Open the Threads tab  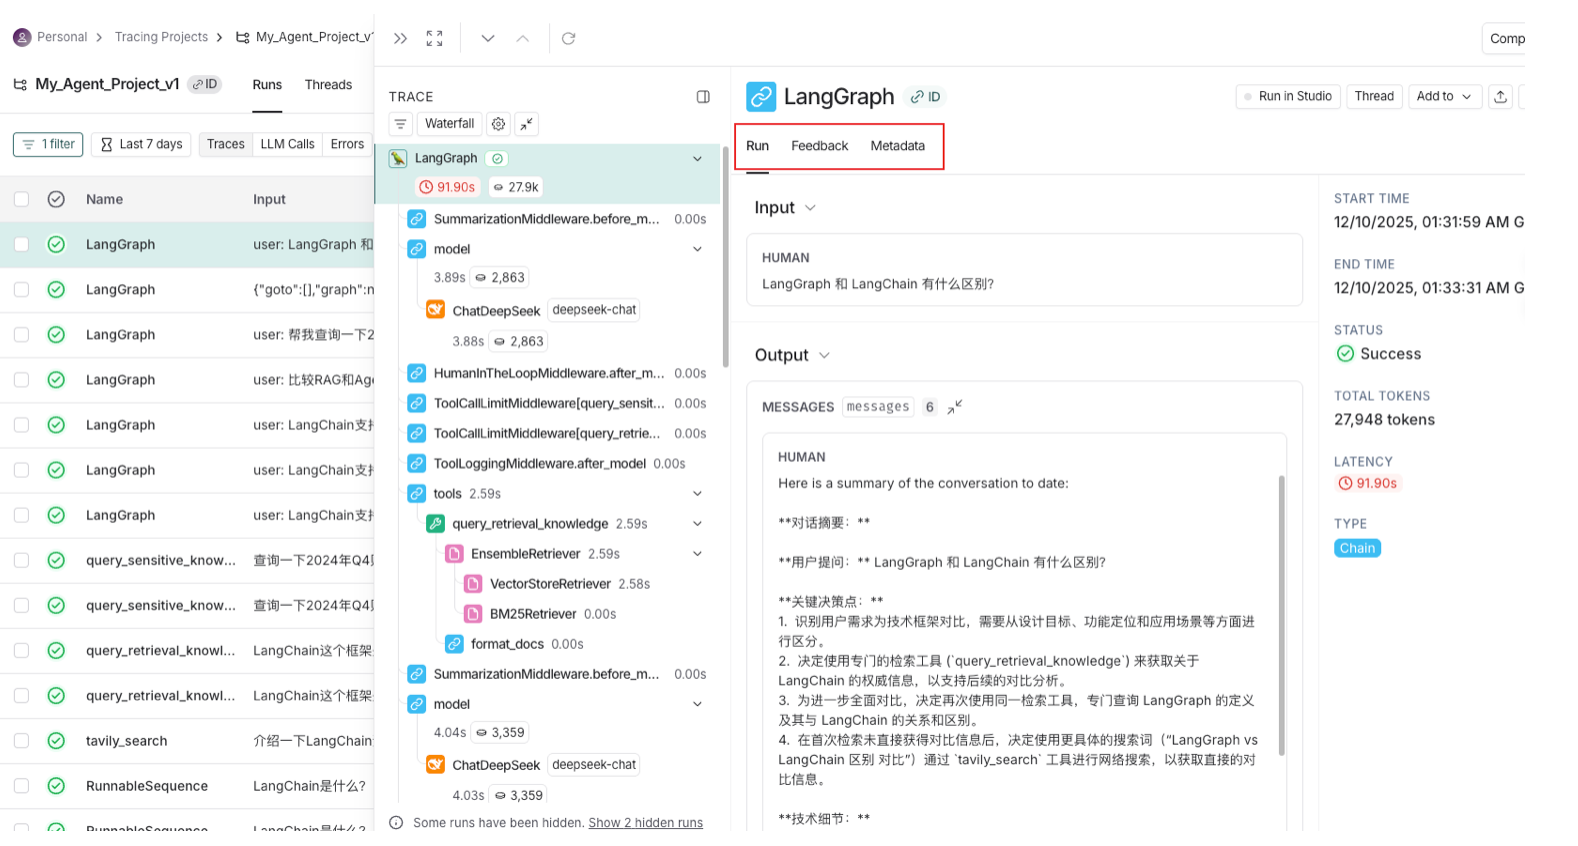pyautogui.click(x=328, y=85)
